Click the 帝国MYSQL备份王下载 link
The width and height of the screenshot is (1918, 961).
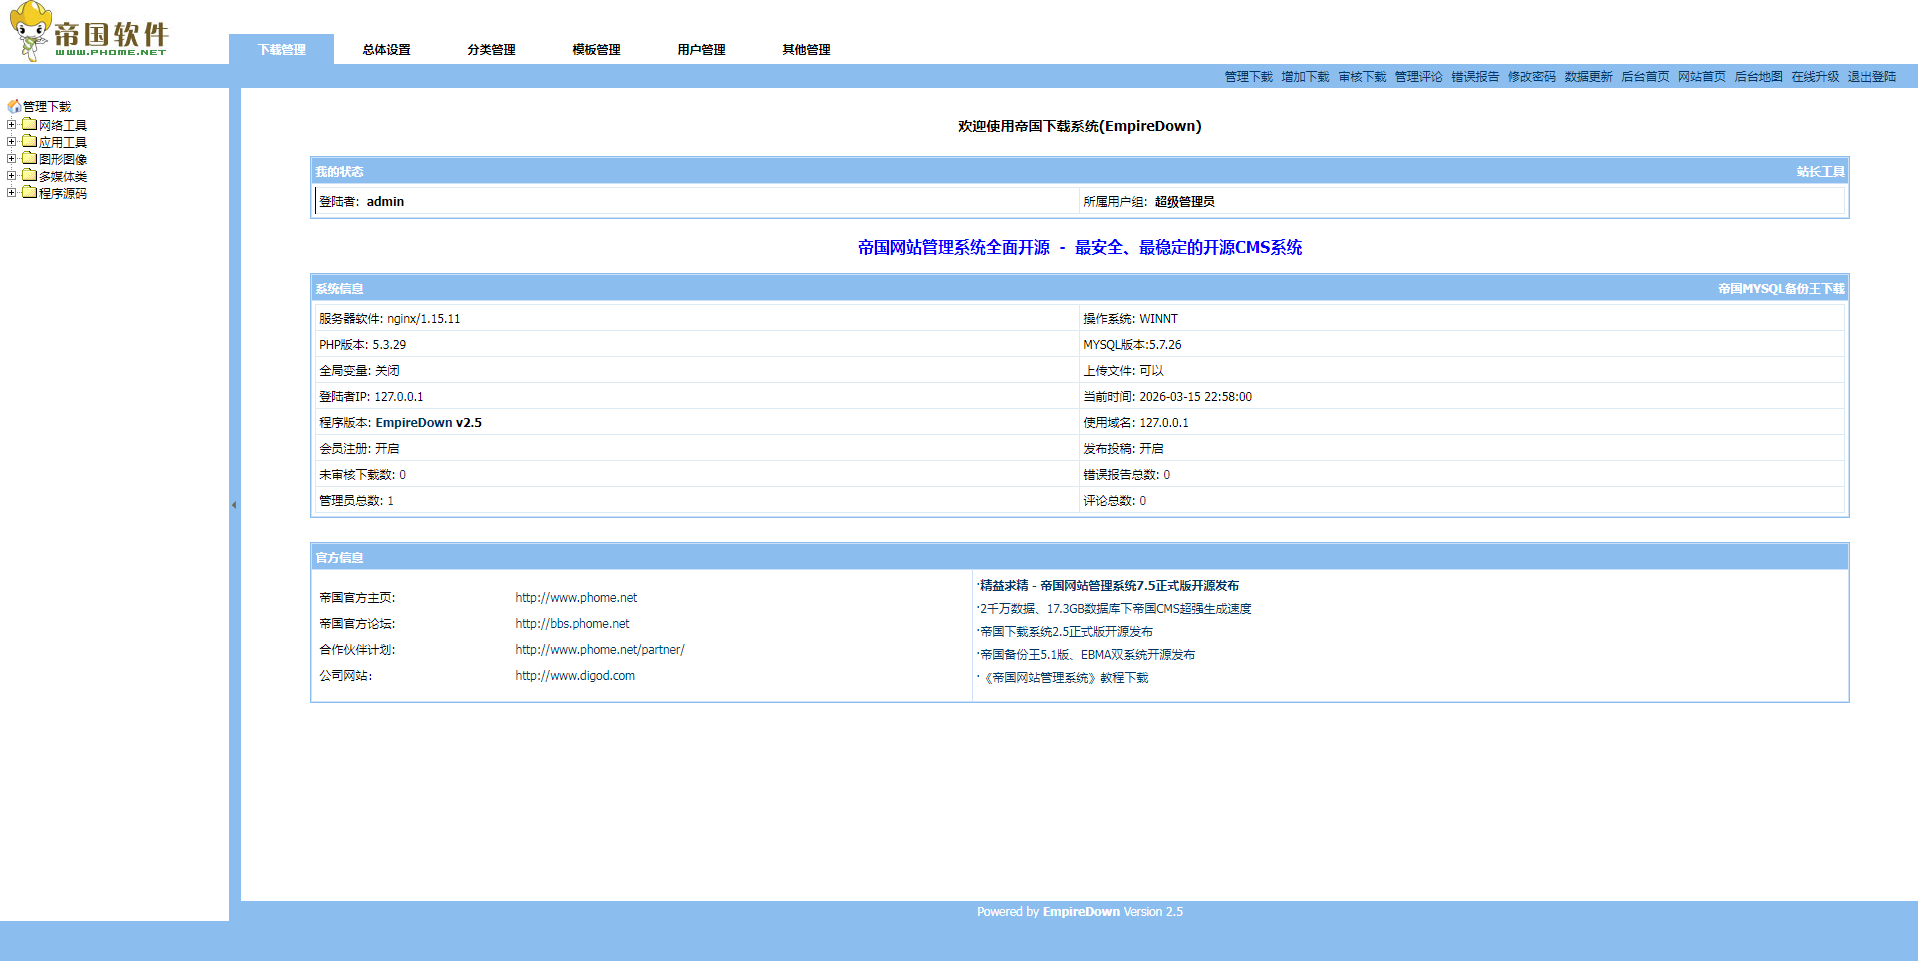[1781, 289]
